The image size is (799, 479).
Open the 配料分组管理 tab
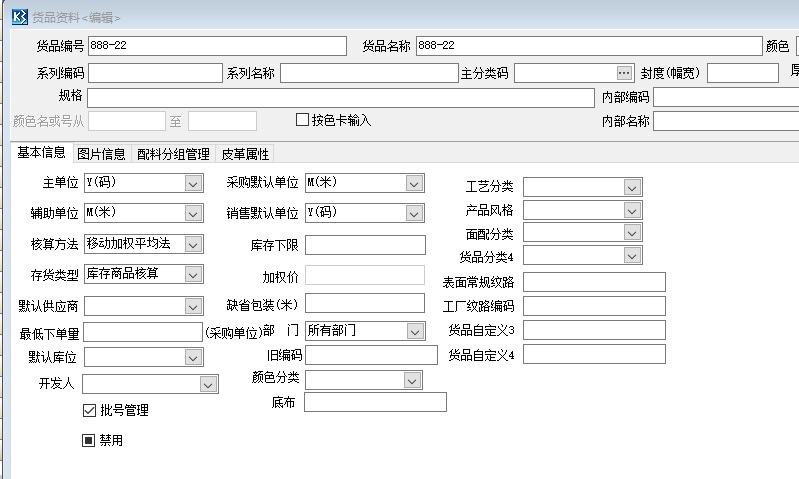173,154
